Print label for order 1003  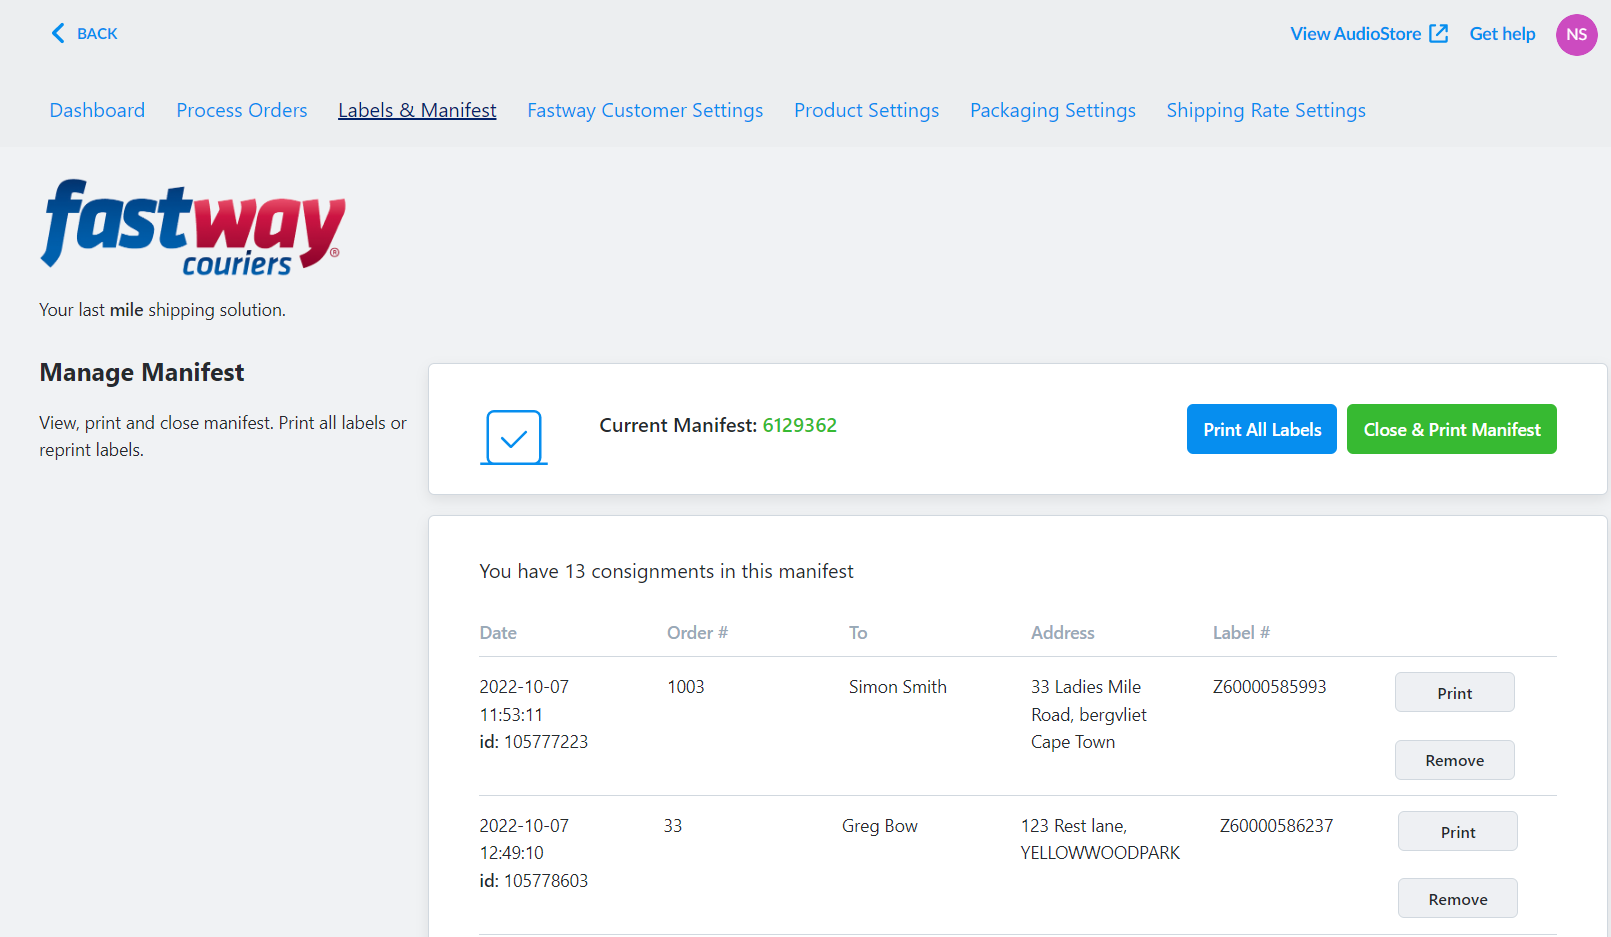(x=1455, y=692)
